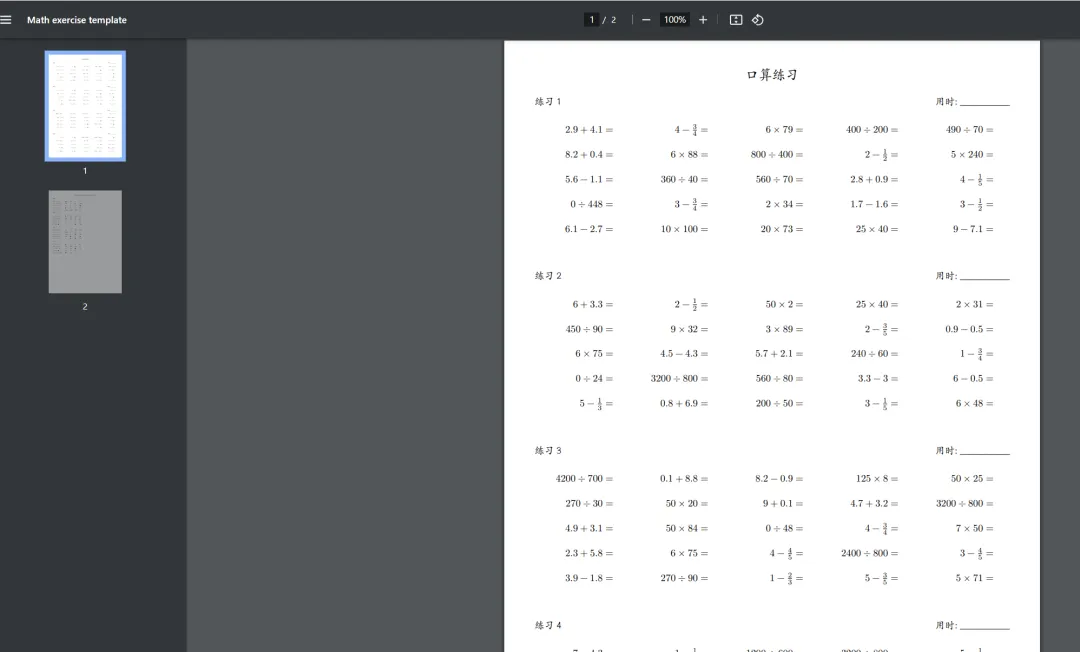
Task: Toggle the sidebar hamburger menu
Action: pos(6,20)
